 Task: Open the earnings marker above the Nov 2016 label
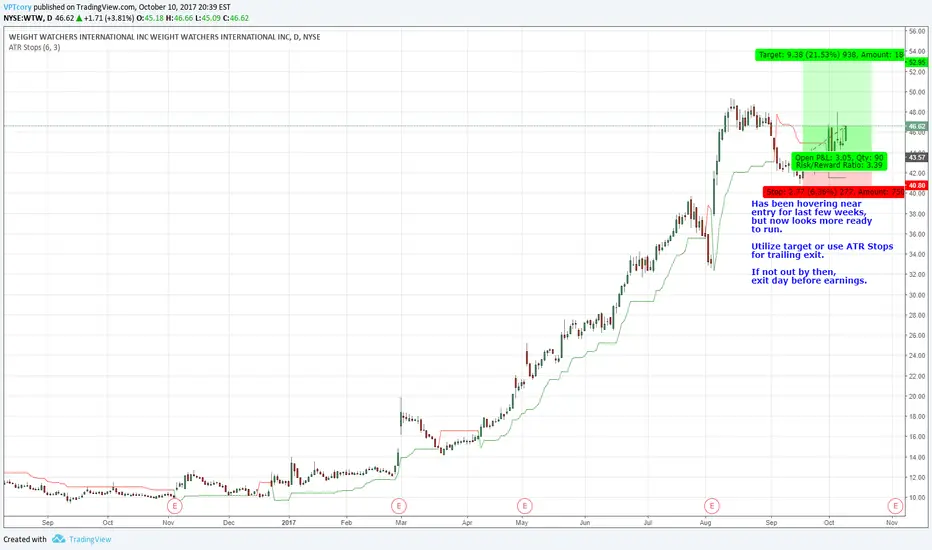coord(174,506)
